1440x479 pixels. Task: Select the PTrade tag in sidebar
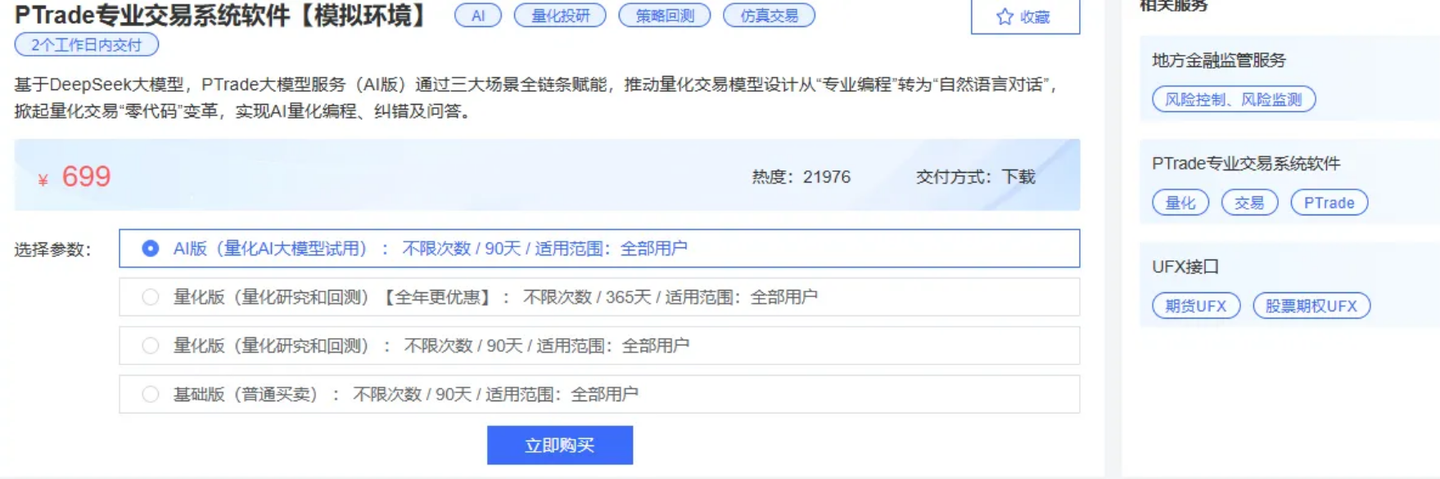coord(1329,203)
